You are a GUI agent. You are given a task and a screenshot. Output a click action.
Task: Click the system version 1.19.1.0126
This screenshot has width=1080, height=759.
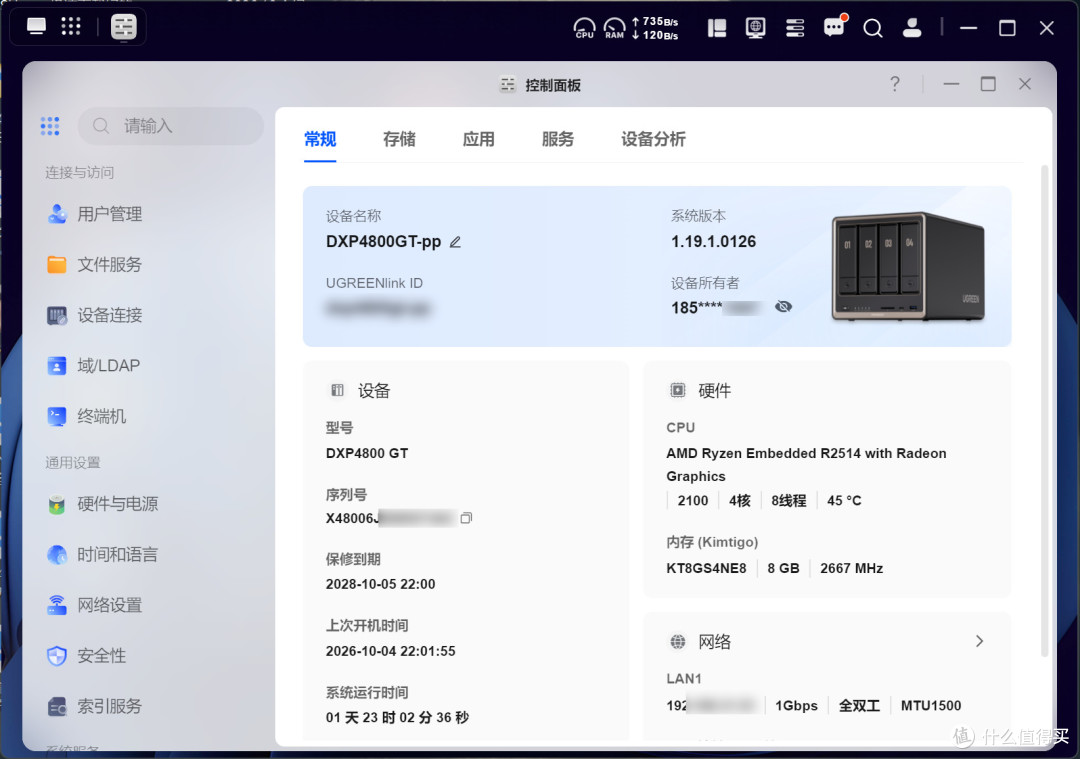coord(714,242)
